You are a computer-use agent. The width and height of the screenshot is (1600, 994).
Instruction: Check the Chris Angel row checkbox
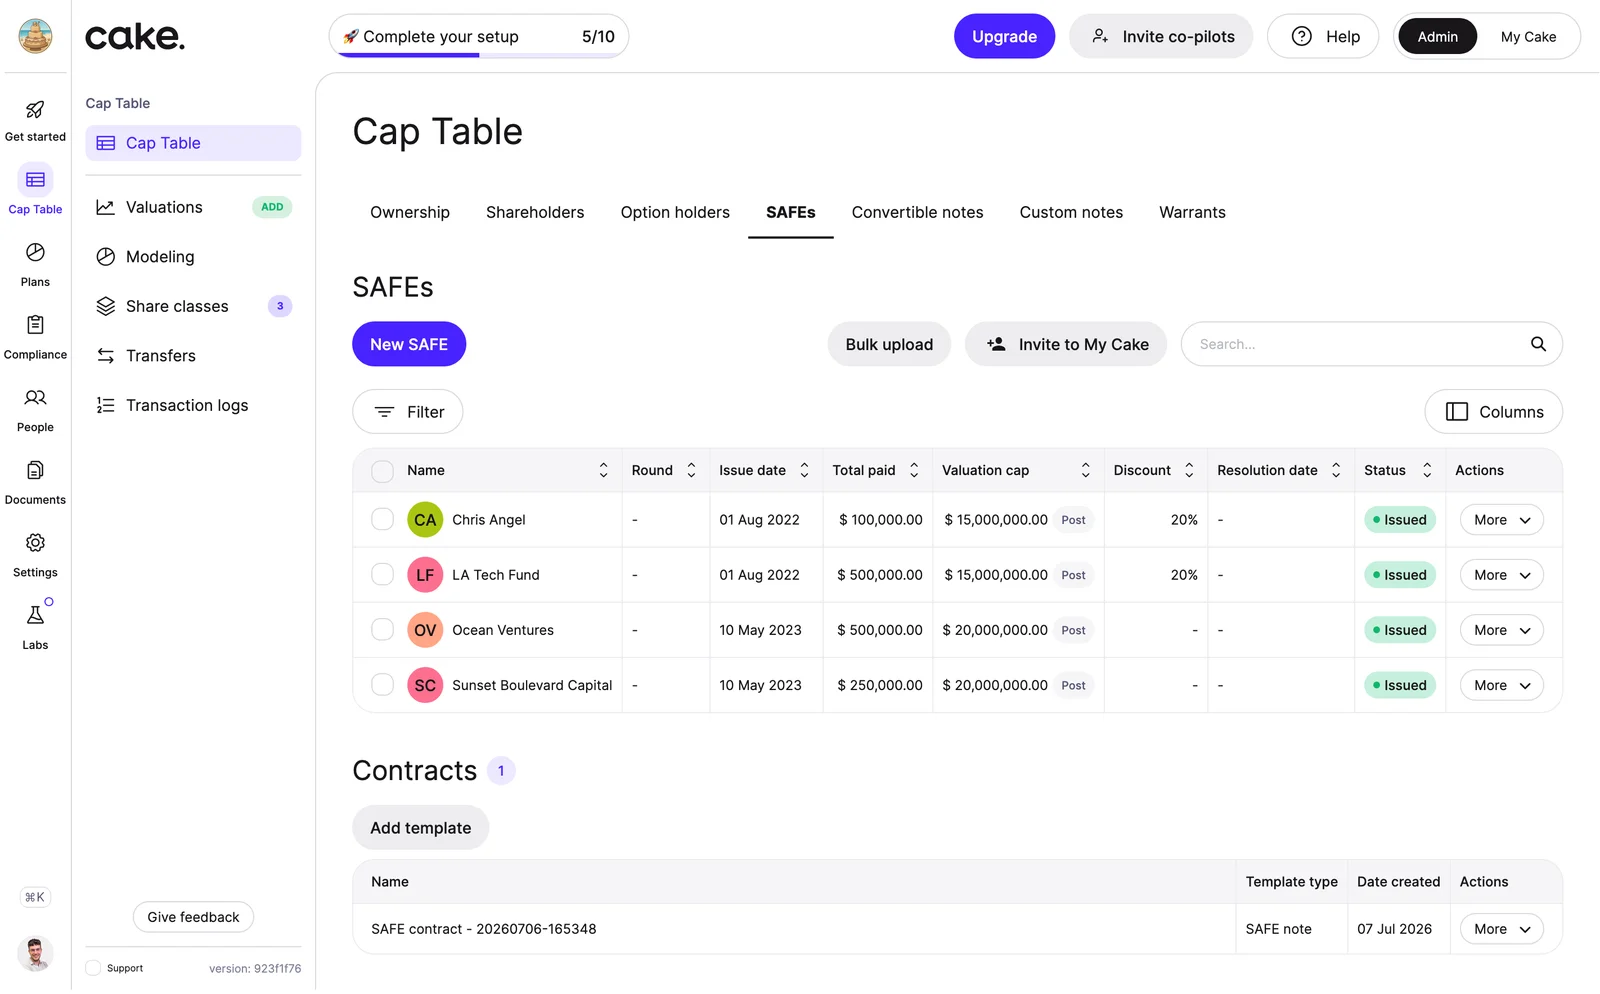tap(382, 520)
